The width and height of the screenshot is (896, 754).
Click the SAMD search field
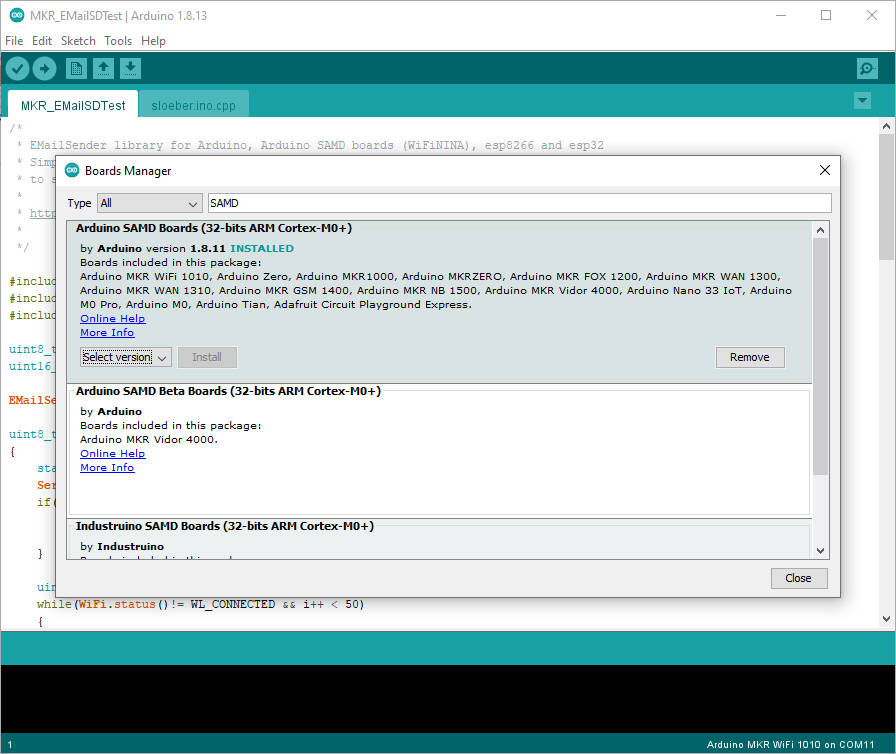point(519,203)
